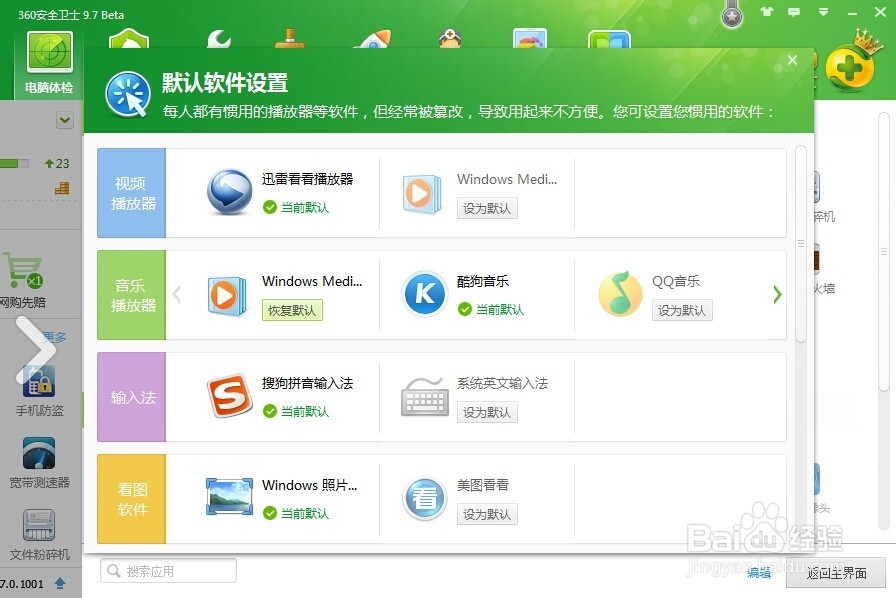Click the 系统英文输入法 keyboard icon
Image resolution: width=896 pixels, height=598 pixels.
[425, 397]
